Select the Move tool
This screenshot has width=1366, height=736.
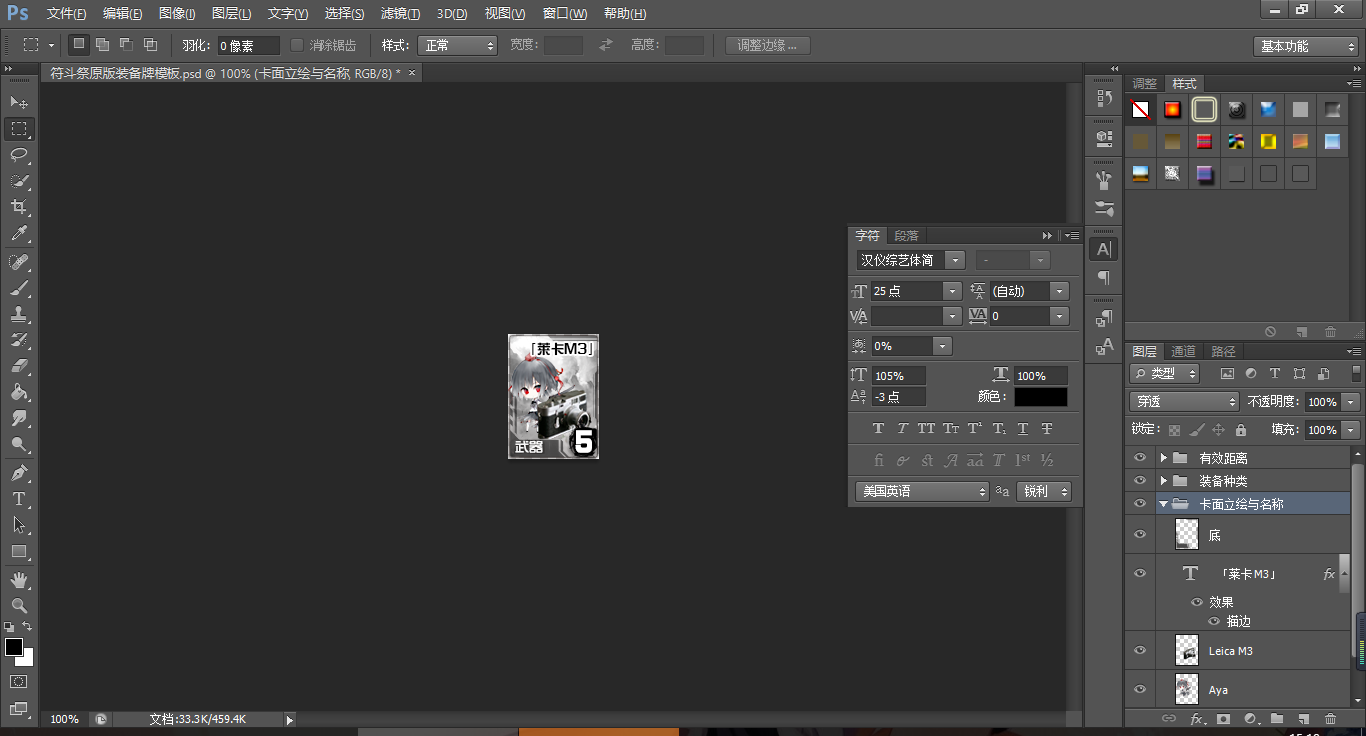19,102
